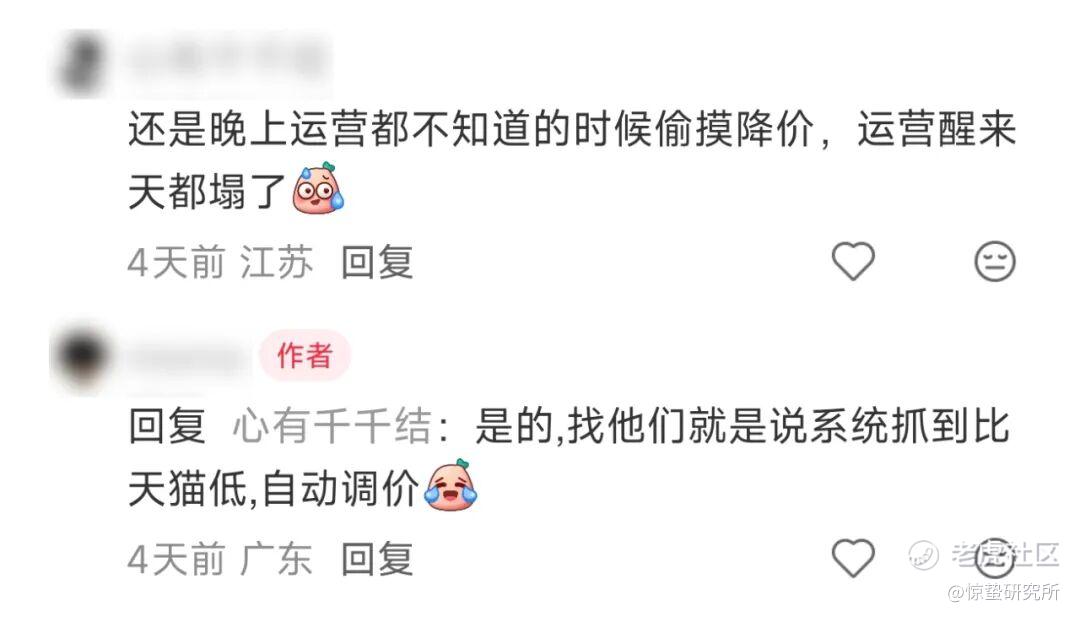Tap the laughing-crying emoji after 自动调价
Screen dimensions: 1080x617
point(451,485)
